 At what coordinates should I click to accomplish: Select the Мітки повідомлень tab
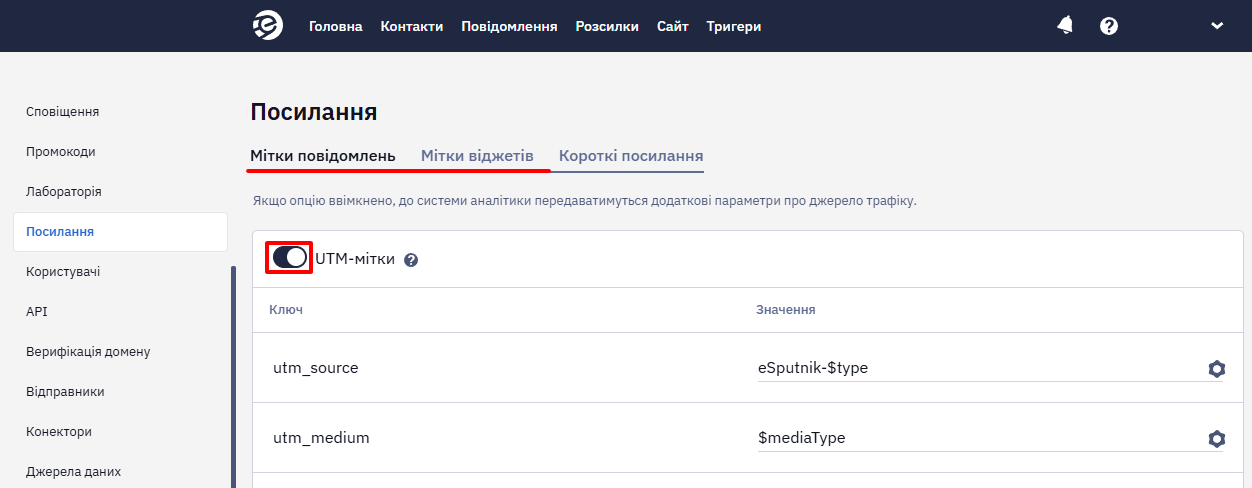[323, 156]
